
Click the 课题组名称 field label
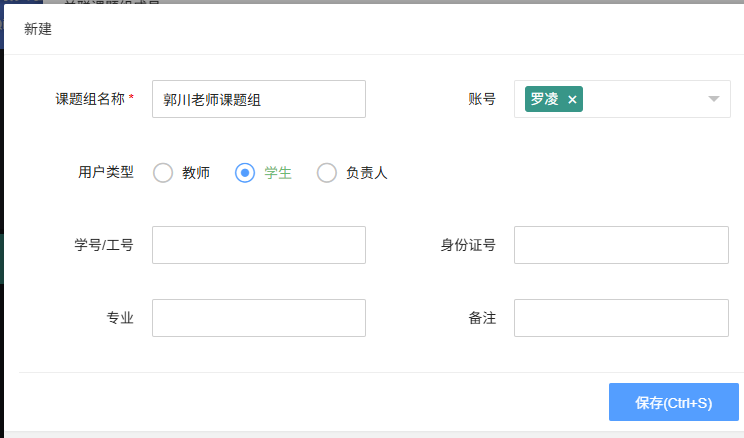[94, 99]
